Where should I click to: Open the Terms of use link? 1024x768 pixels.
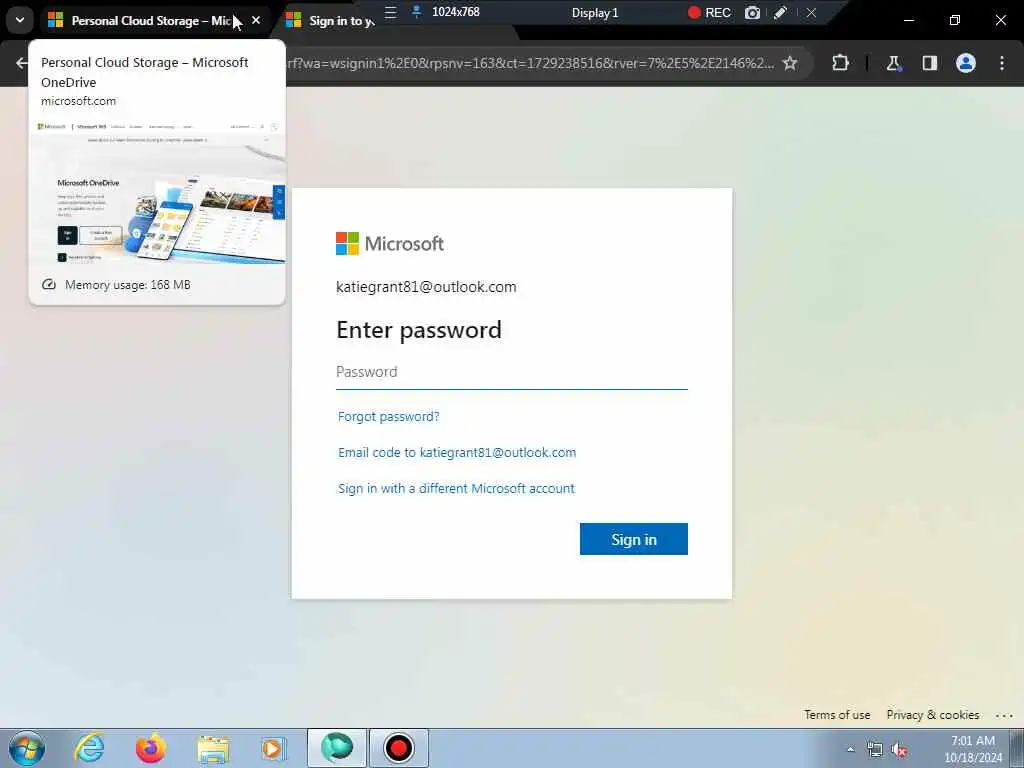pos(837,714)
